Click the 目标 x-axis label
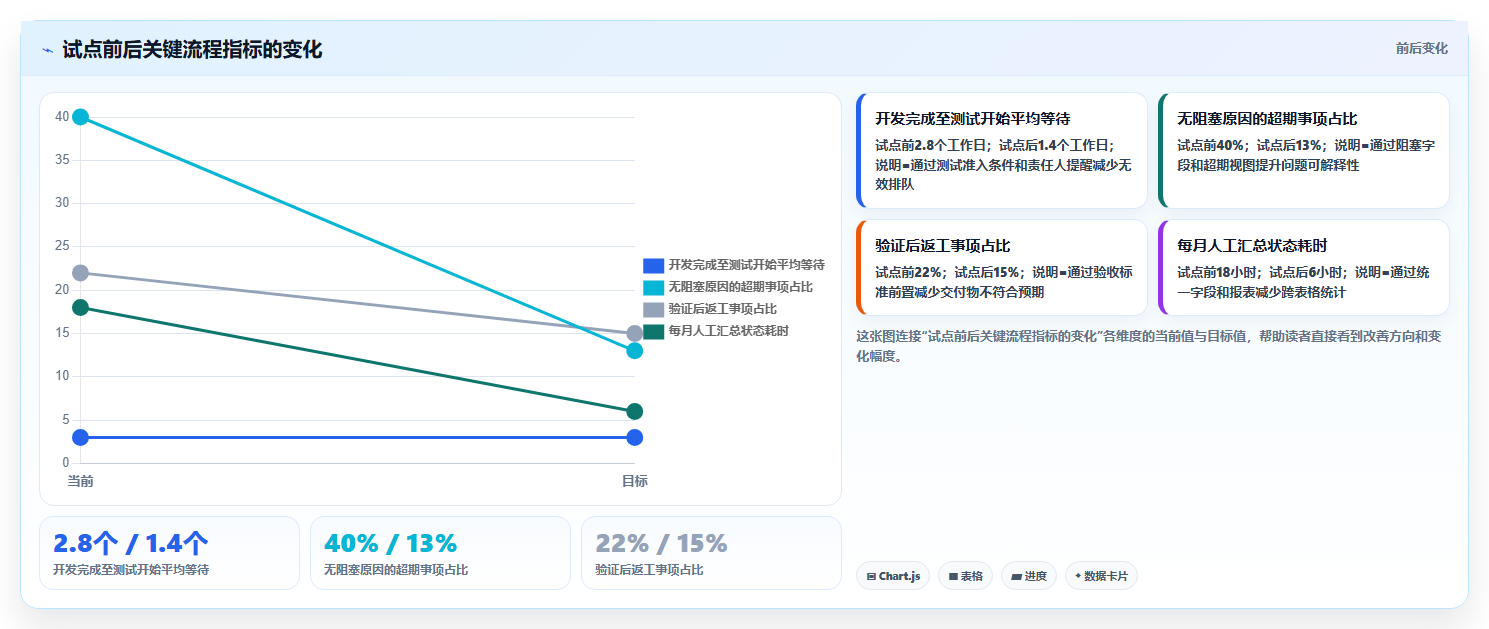This screenshot has width=1489, height=629. (x=634, y=481)
